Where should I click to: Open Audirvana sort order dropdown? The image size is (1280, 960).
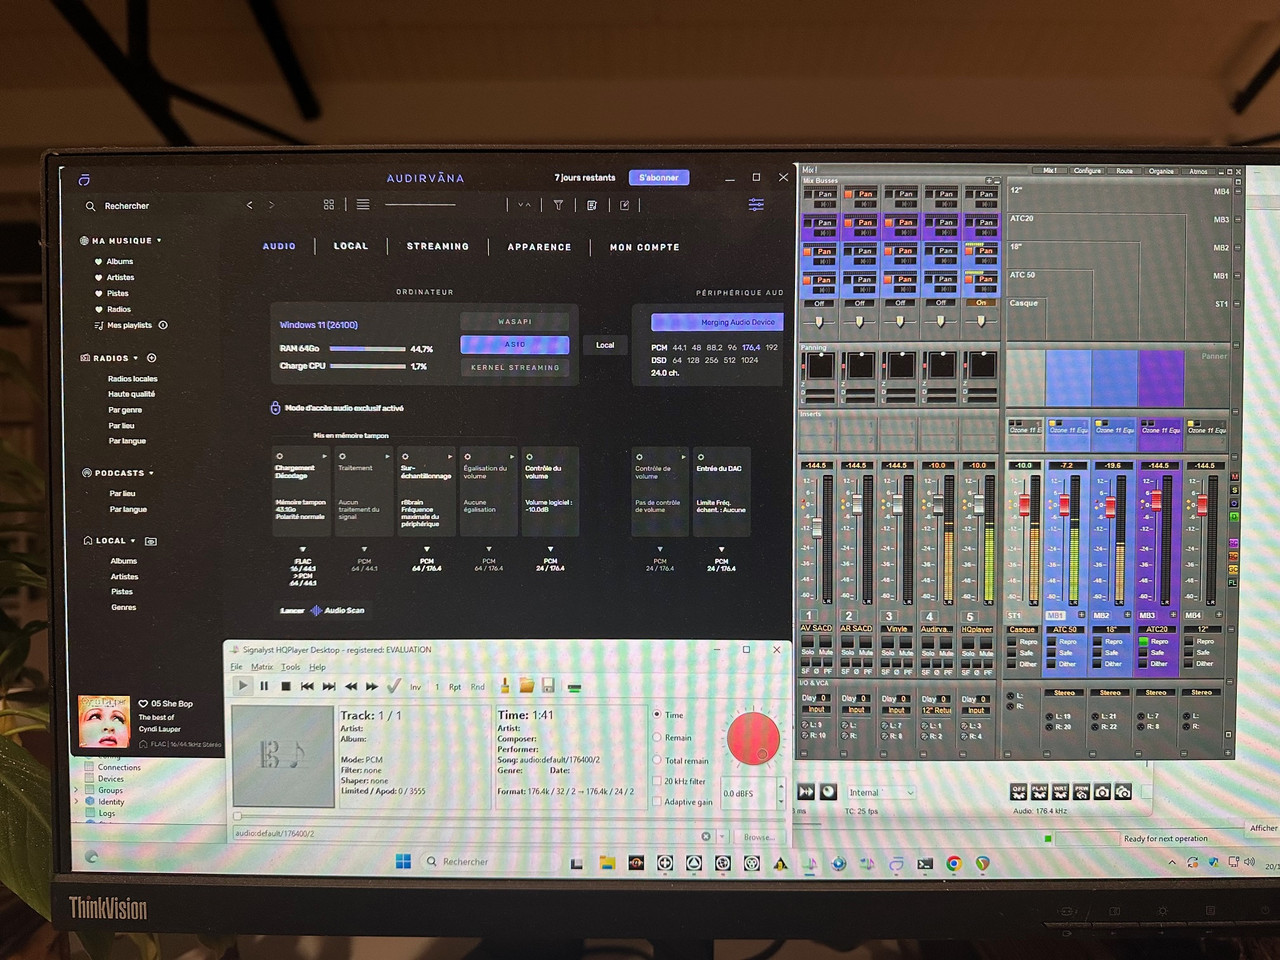524,205
